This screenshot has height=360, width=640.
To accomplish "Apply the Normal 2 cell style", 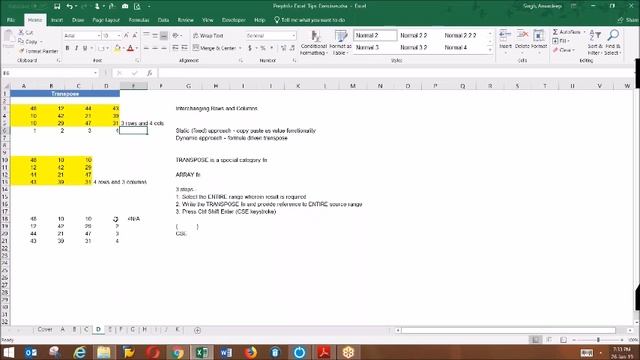I will 375,36.
